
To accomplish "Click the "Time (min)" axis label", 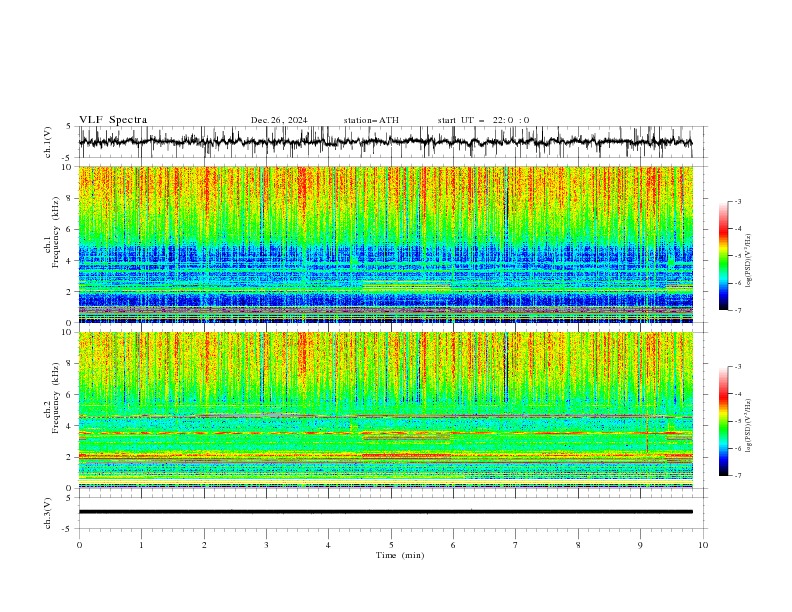I will coord(400,555).
